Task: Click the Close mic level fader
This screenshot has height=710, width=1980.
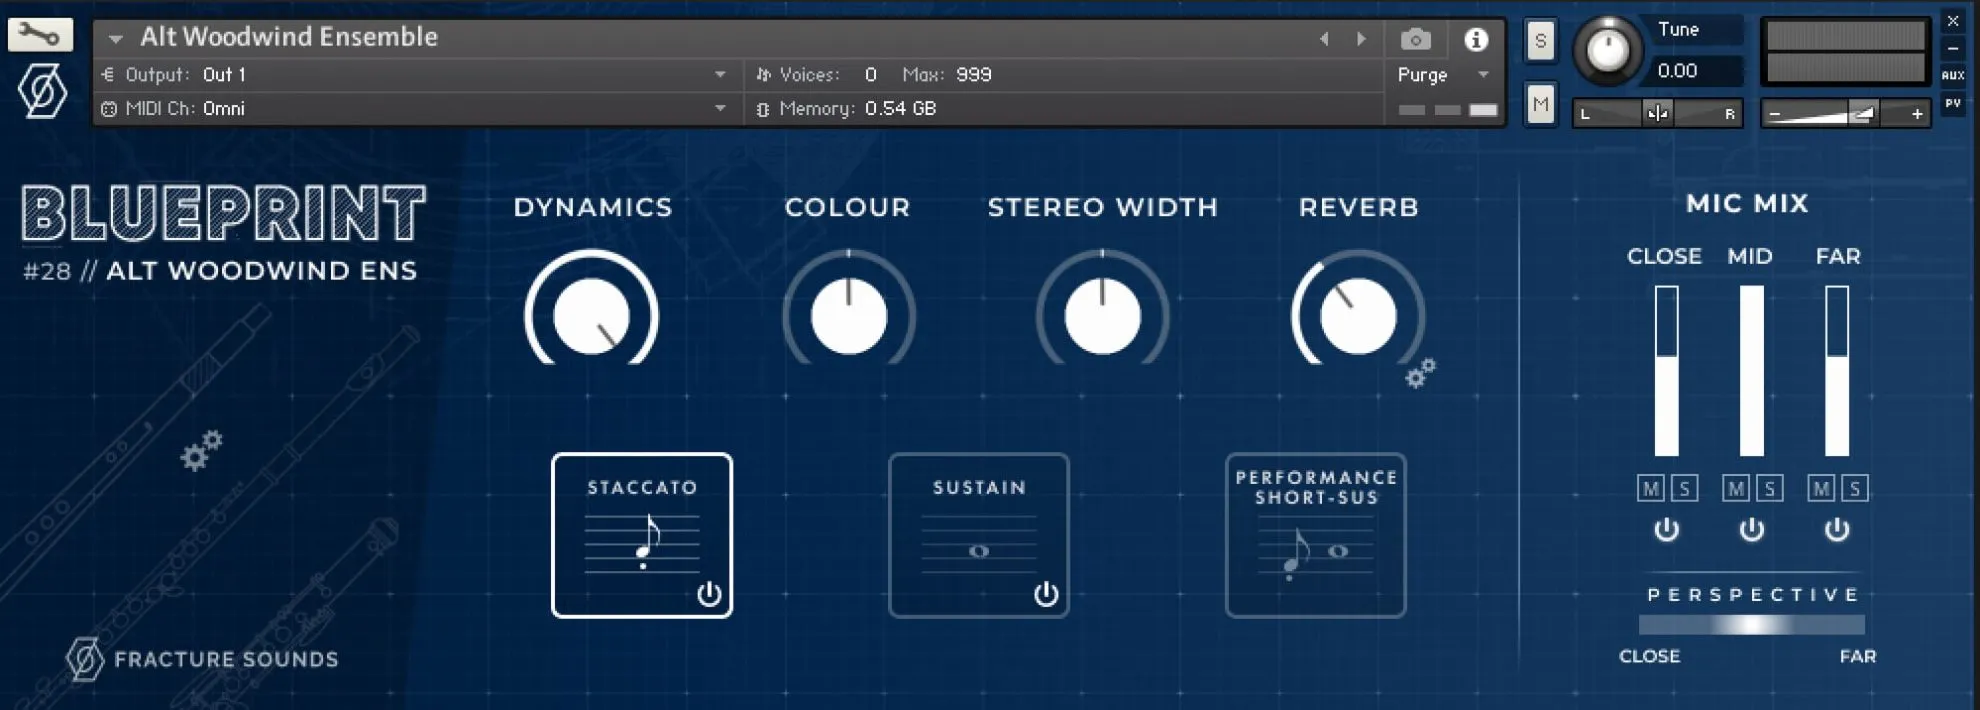Action: pos(1666,371)
